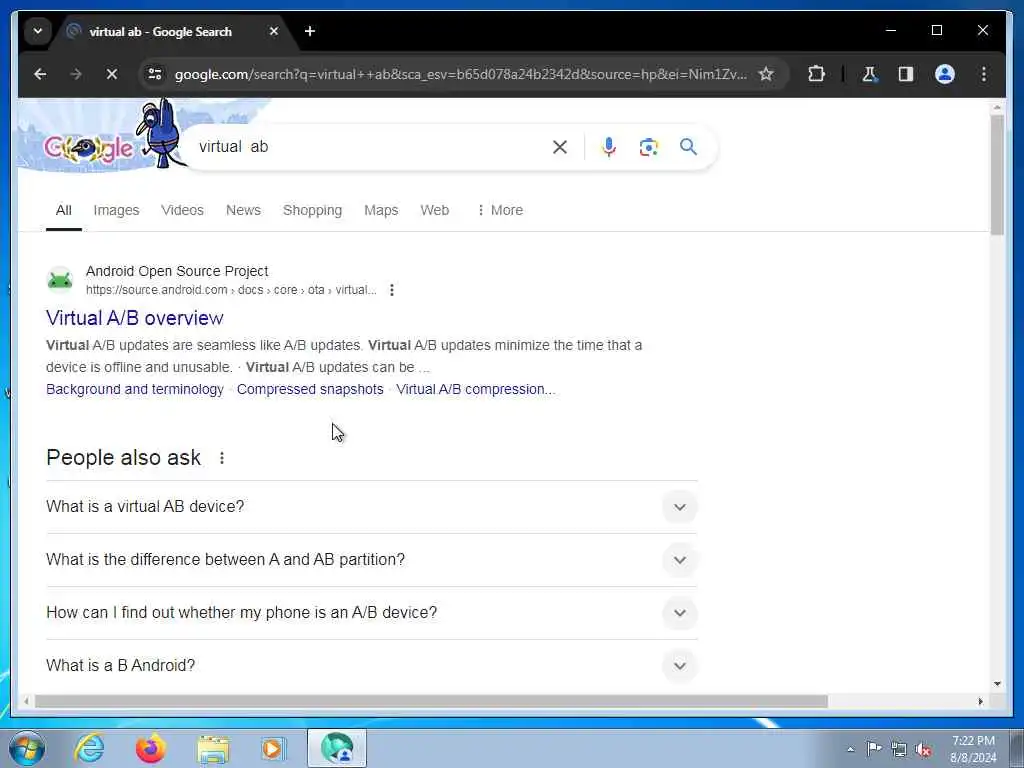Click the vertical scrollbar thumb
1024x768 pixels.
pyautogui.click(x=997, y=175)
